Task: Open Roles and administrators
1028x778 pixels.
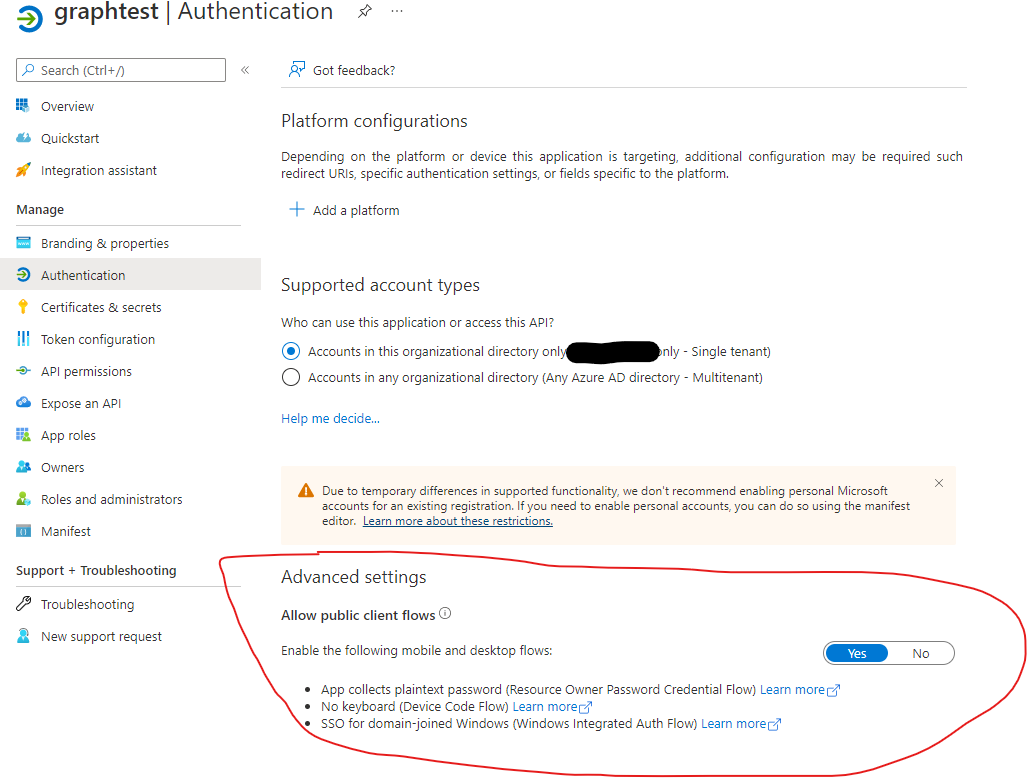Action: [x=111, y=499]
